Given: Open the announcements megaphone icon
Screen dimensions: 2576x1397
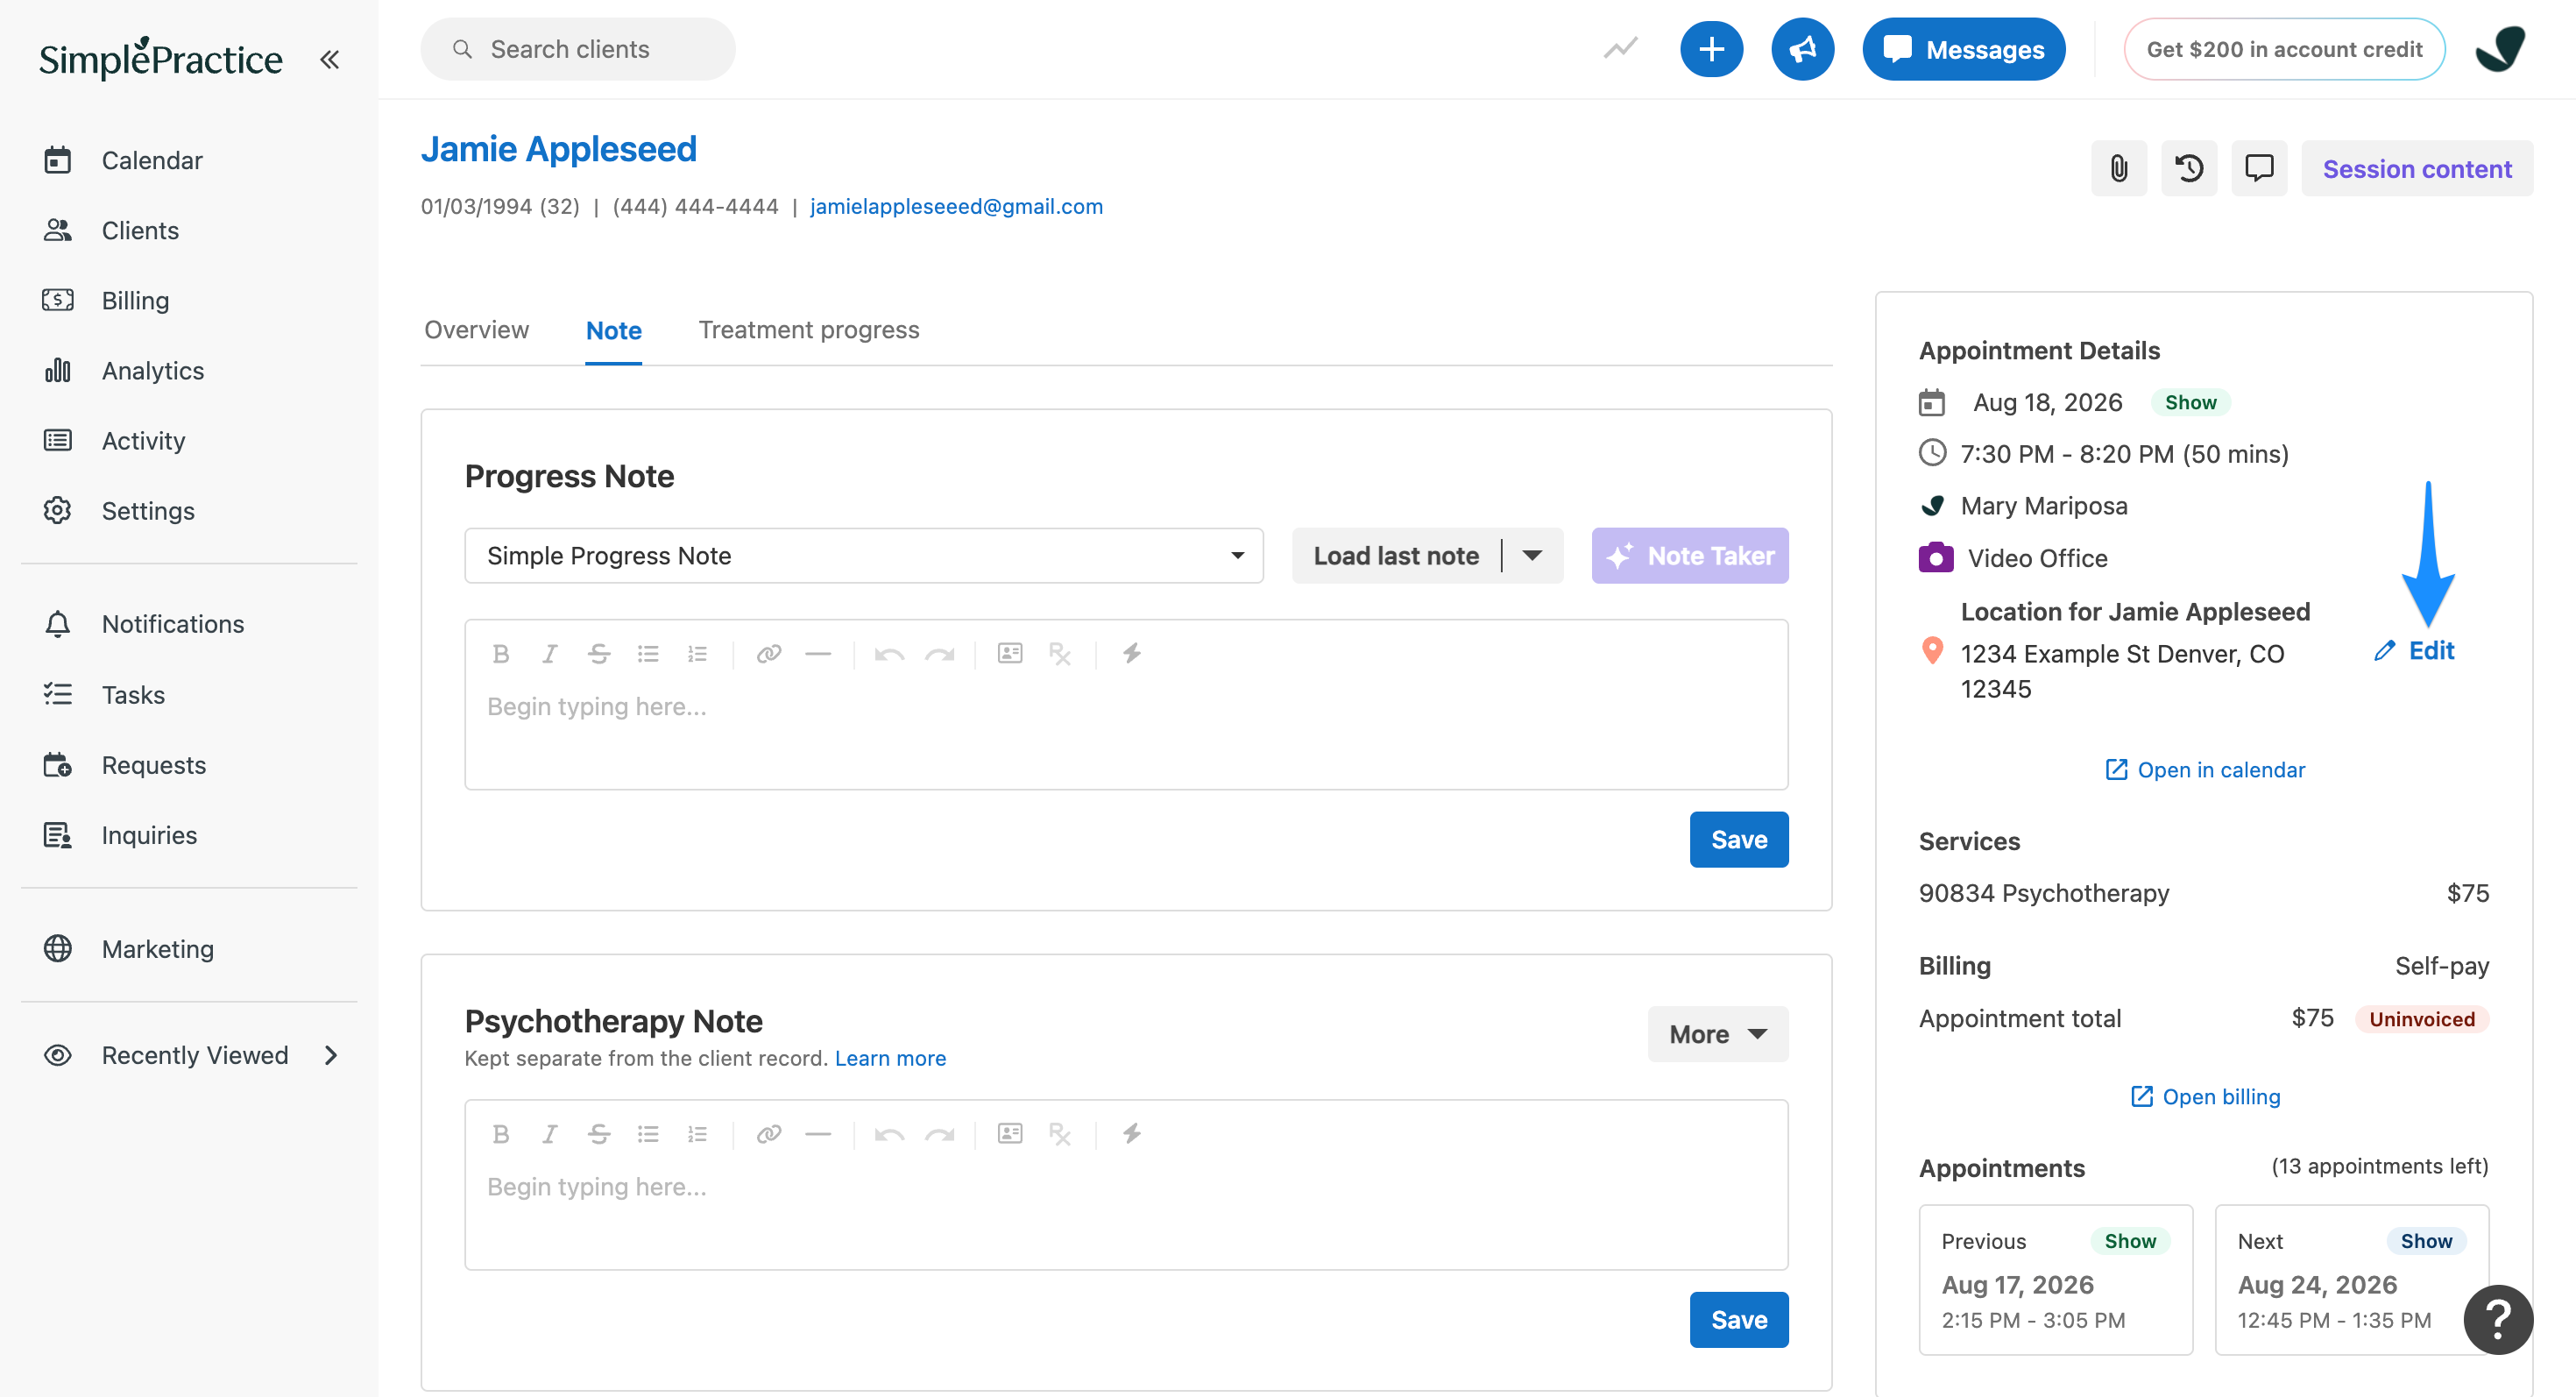Looking at the screenshot, I should 1802,49.
